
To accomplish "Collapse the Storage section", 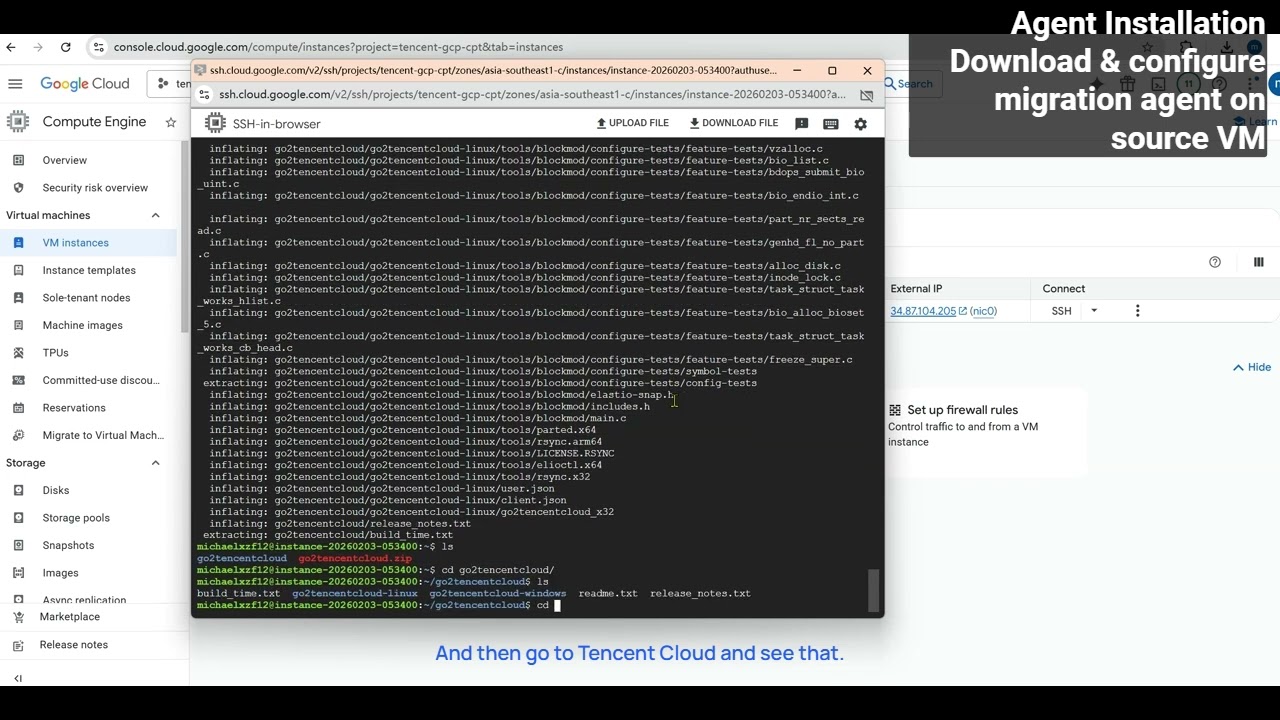I will pyautogui.click(x=155, y=463).
